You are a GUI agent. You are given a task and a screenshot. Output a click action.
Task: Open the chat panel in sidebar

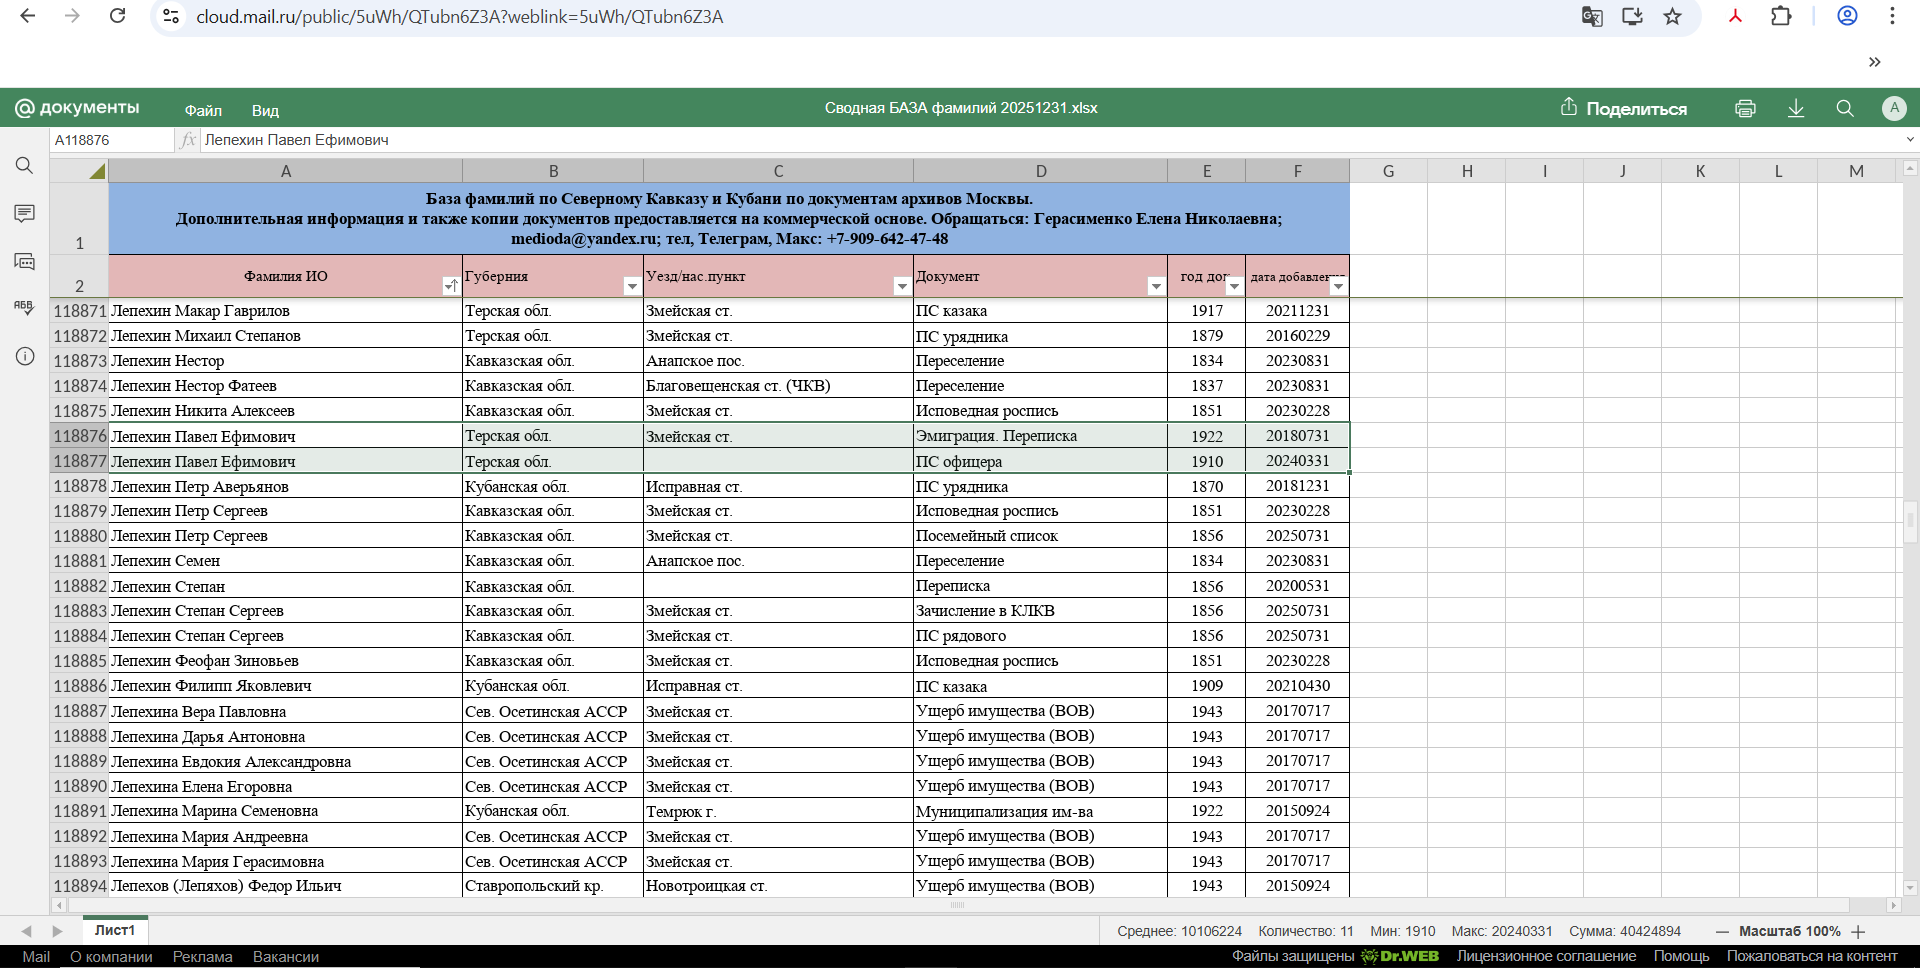point(25,261)
